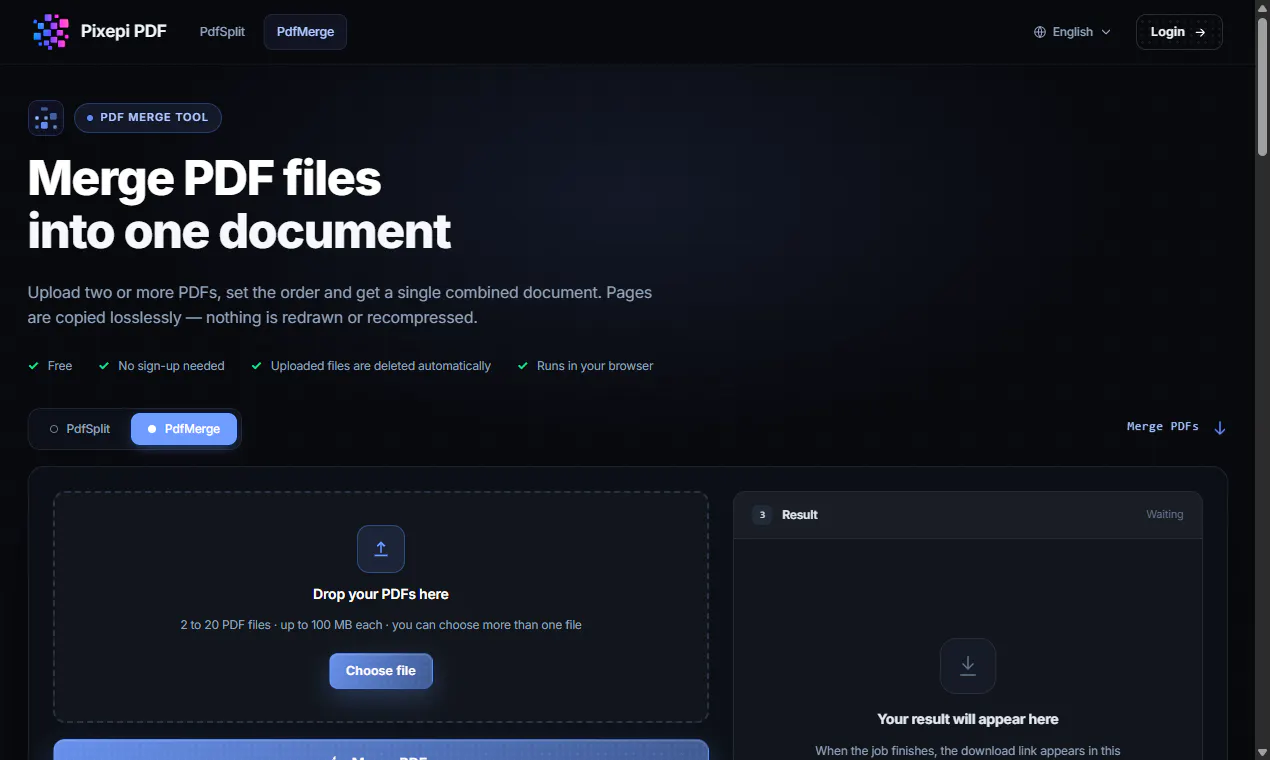Image resolution: width=1270 pixels, height=760 pixels.
Task: Click the 'Your result will appear here' text
Action: tap(968, 719)
